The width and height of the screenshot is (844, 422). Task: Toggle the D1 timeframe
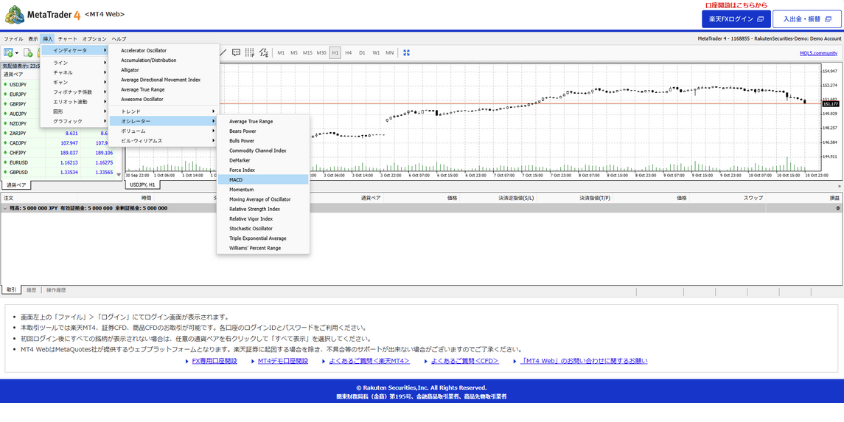[x=362, y=53]
